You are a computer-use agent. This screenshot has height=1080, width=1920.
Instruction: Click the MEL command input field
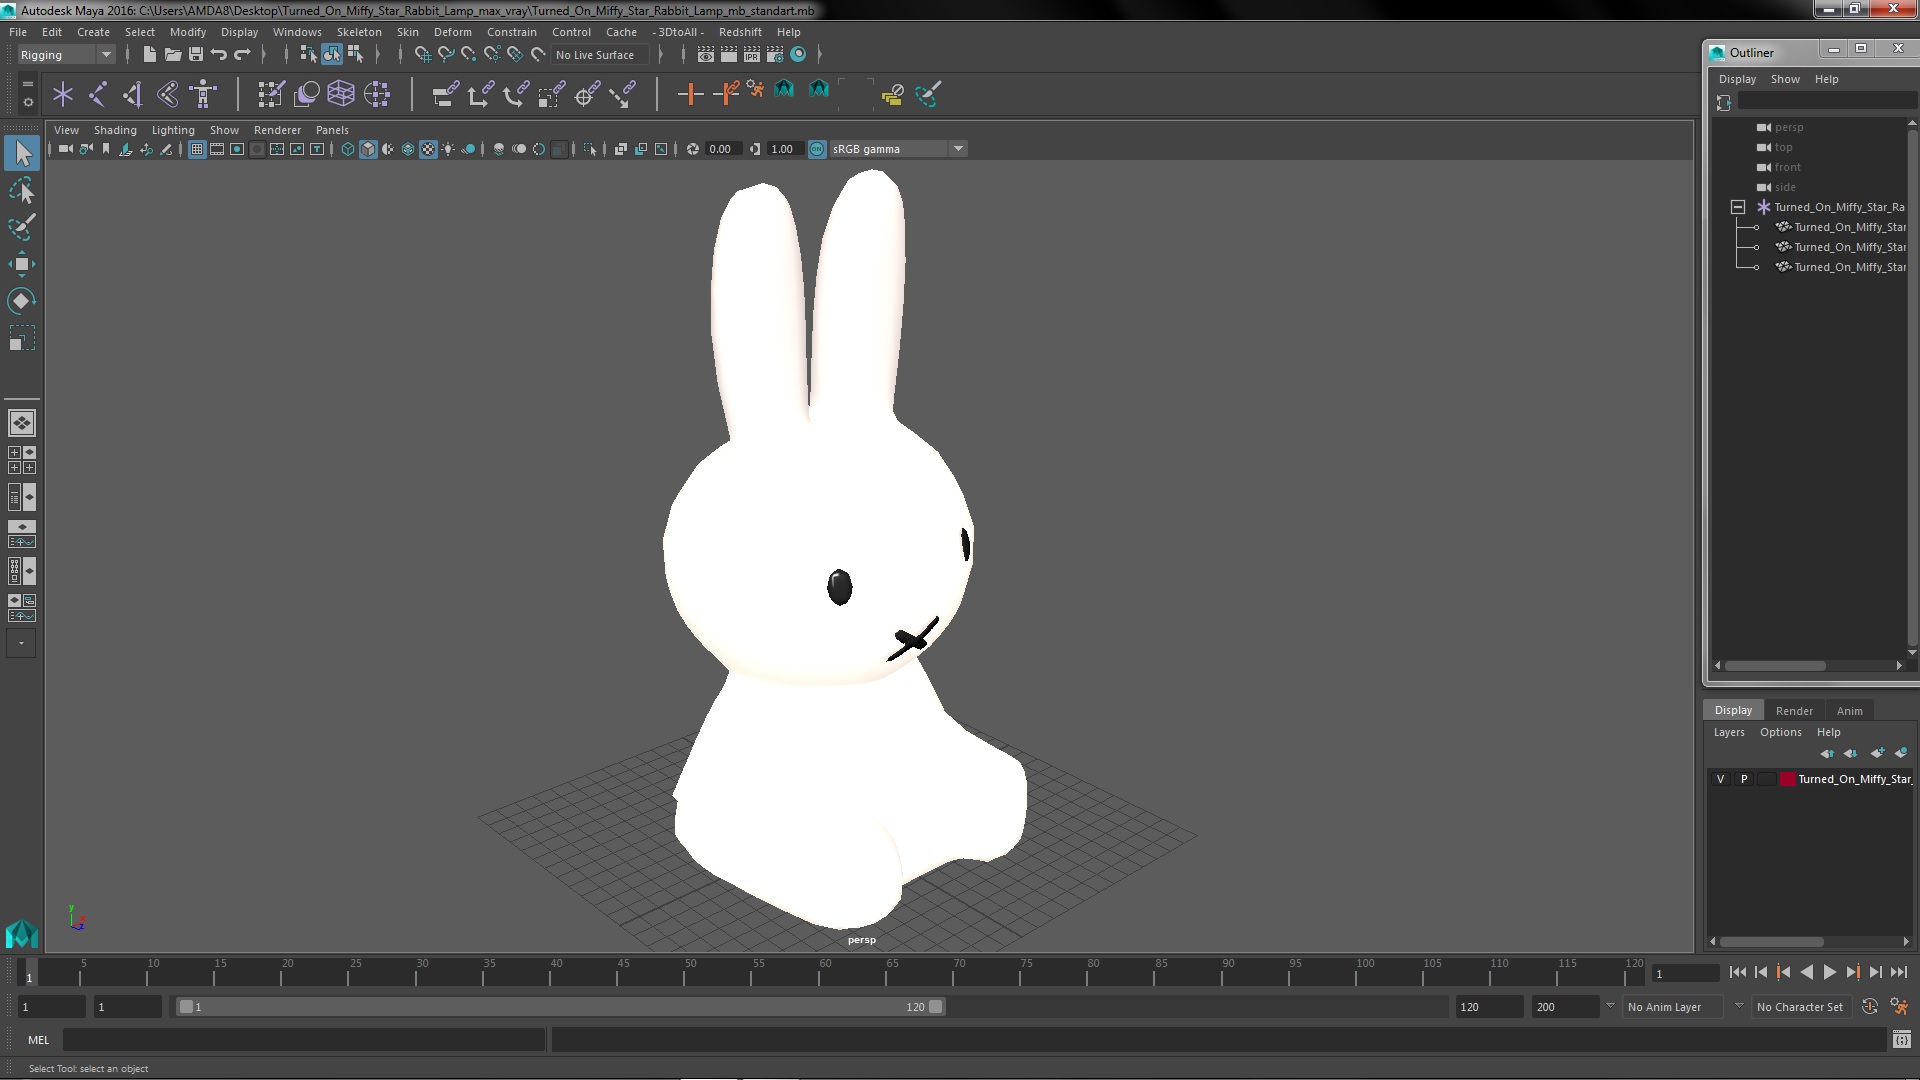click(x=303, y=1040)
